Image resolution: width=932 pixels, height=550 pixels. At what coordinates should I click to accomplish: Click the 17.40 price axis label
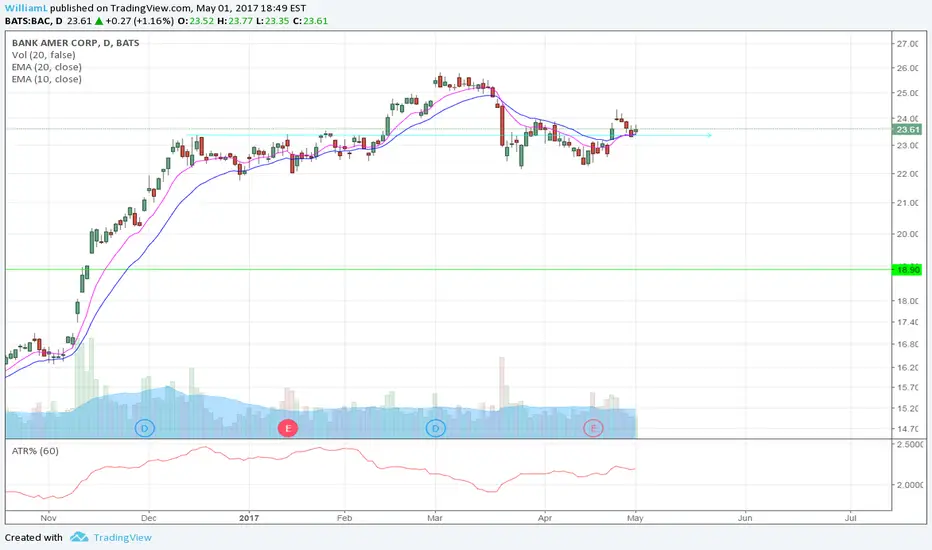click(908, 322)
